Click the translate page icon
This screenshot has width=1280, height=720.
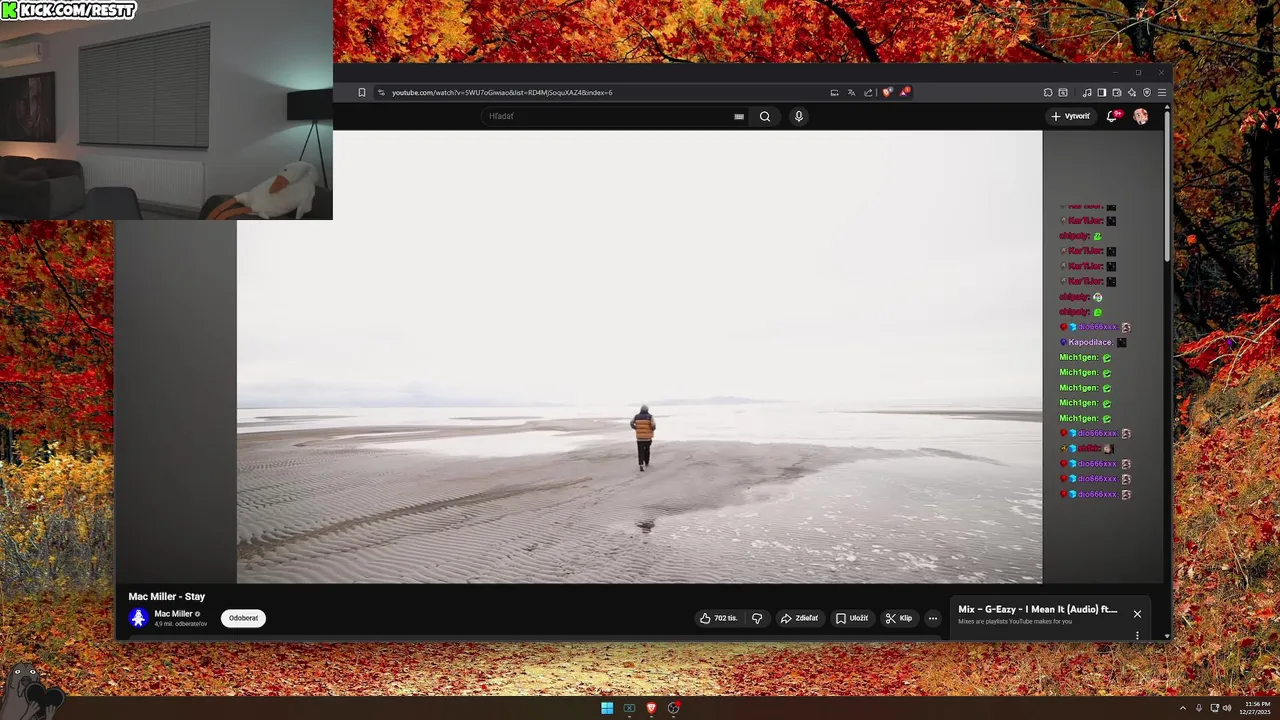click(x=851, y=92)
